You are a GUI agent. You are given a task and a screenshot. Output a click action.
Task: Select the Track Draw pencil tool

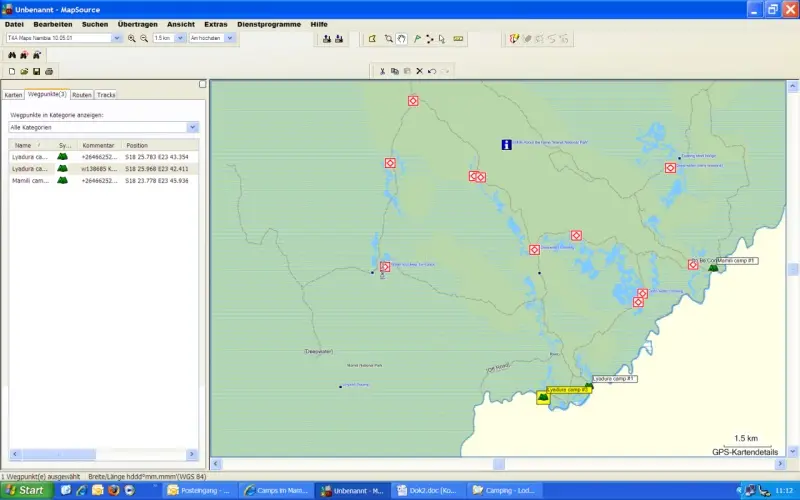514,39
